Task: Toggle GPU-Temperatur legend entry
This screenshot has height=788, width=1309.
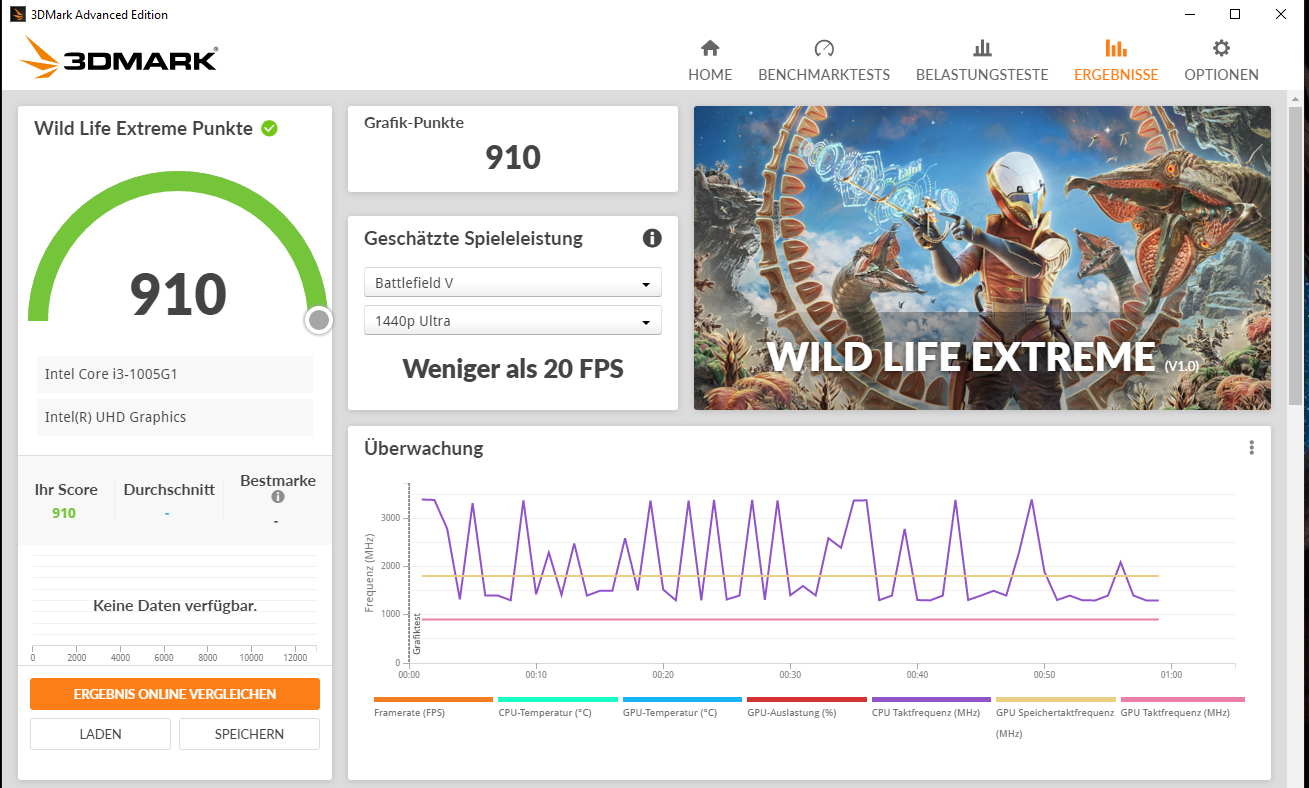Action: (x=682, y=707)
